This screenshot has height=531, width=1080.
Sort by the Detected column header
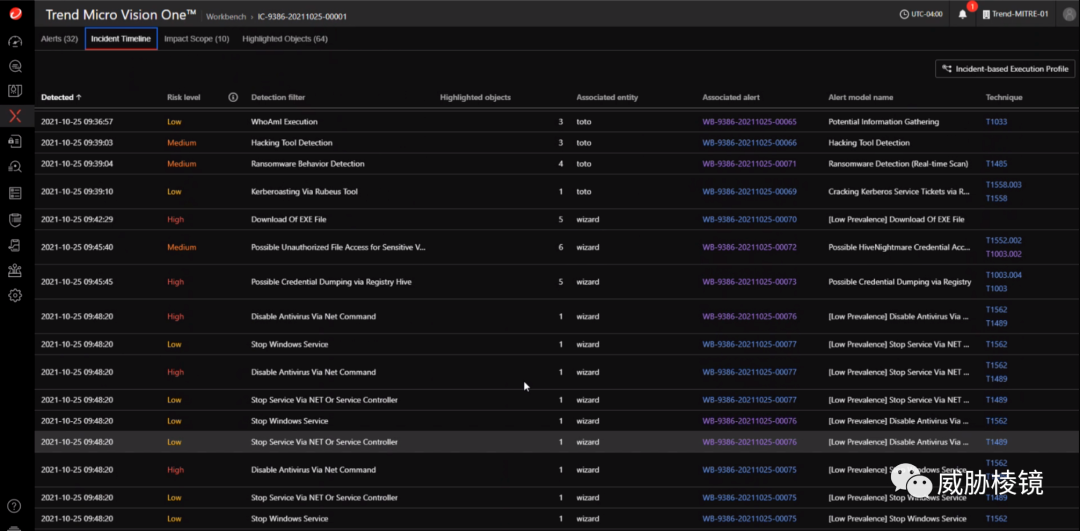61,97
